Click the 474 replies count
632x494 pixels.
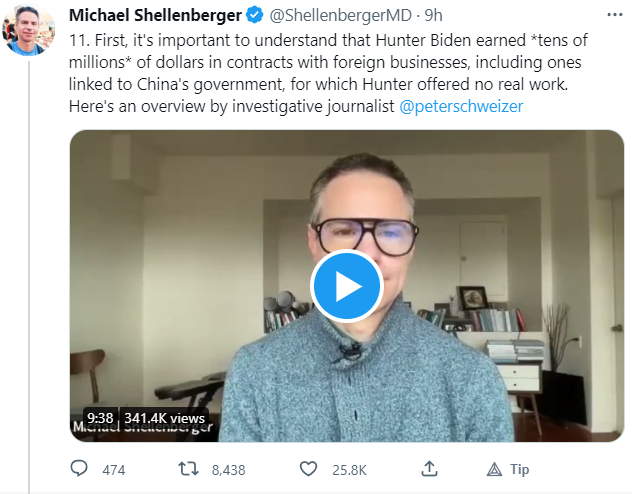tap(114, 470)
